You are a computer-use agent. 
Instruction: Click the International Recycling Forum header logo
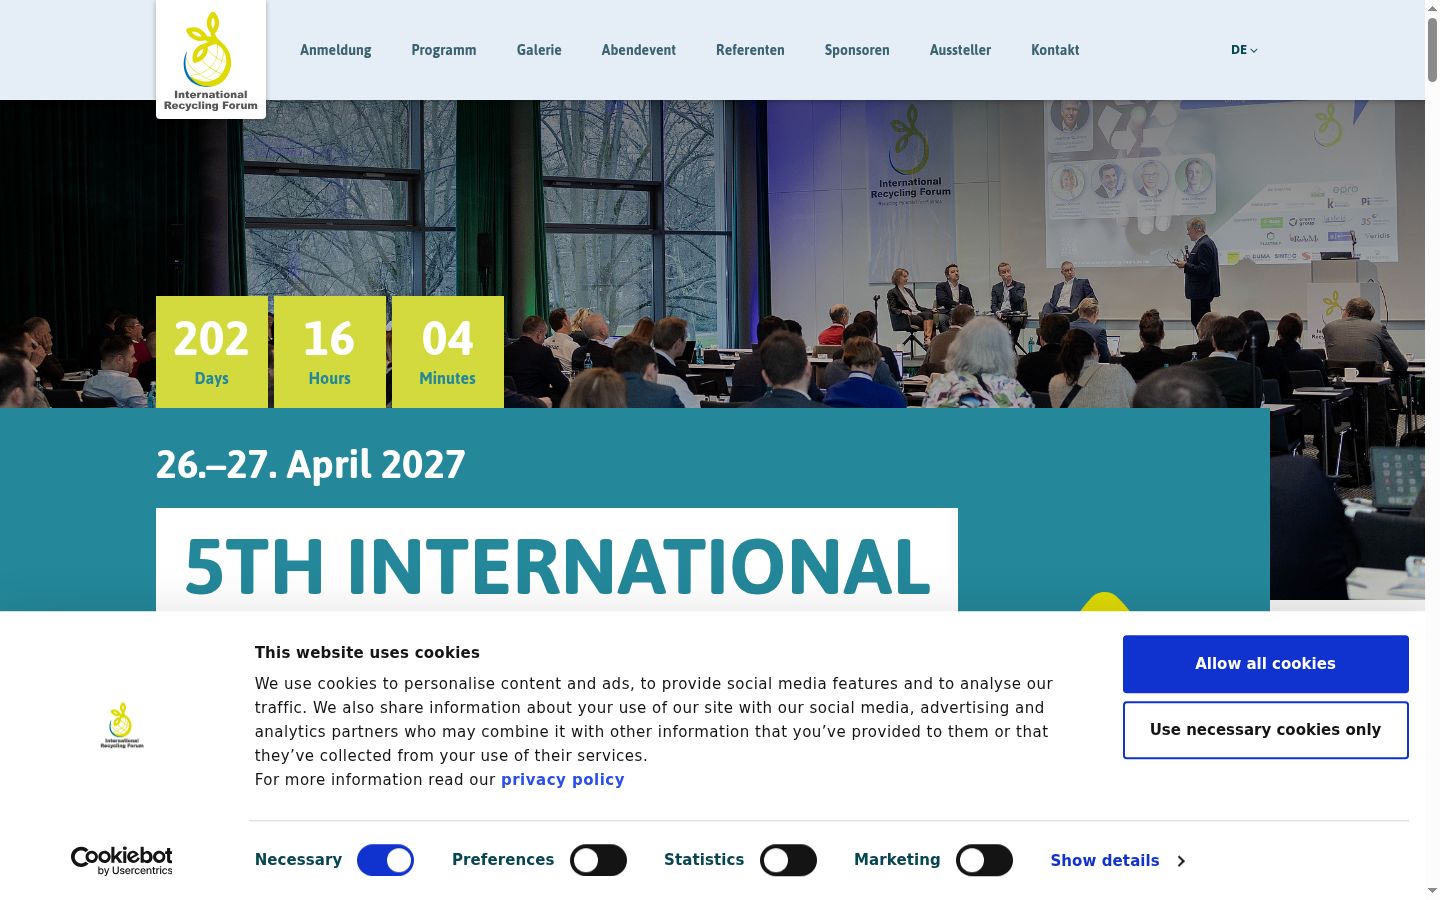click(x=211, y=59)
